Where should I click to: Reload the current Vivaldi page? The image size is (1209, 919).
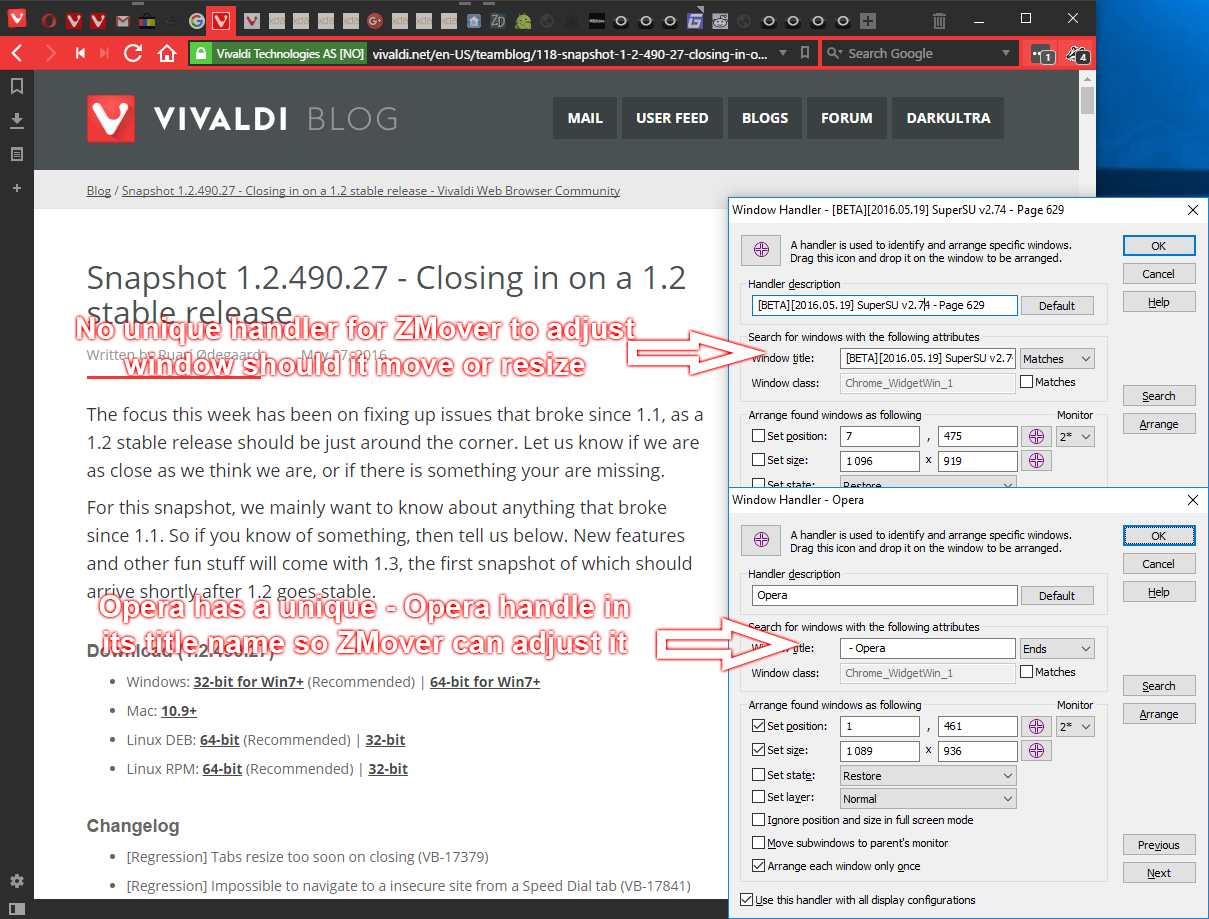coord(132,53)
